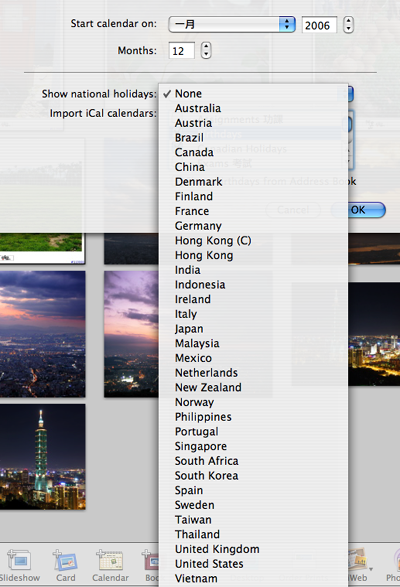Select New Zealand from list

pyautogui.click(x=254, y=387)
